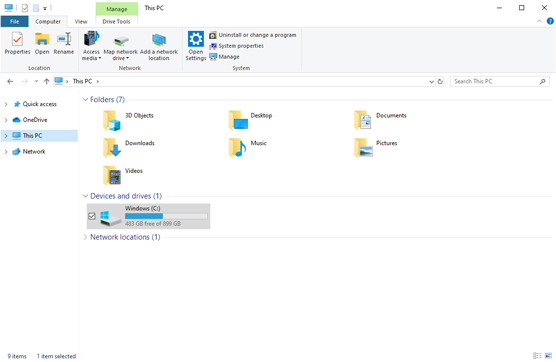Click Manage in System group
The height and width of the screenshot is (362, 556).
click(224, 57)
